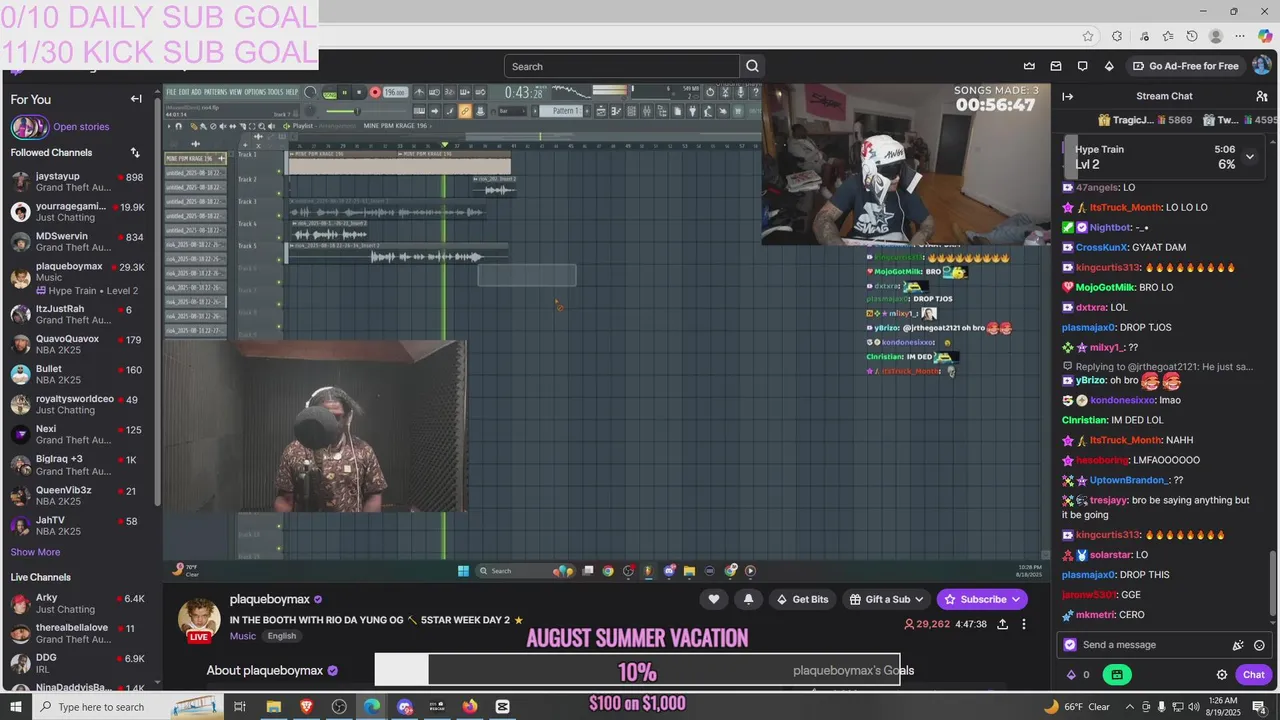Image resolution: width=1280 pixels, height=720 pixels.
Task: Open Bullet channel in sidebar
Action: click(x=80, y=375)
